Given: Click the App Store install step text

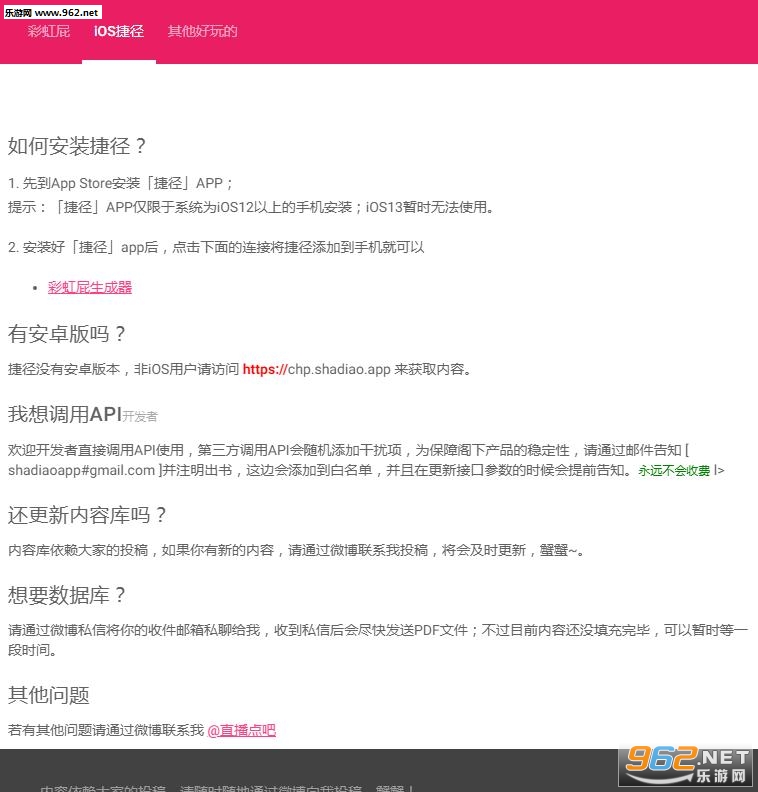Looking at the screenshot, I should click(x=121, y=183).
